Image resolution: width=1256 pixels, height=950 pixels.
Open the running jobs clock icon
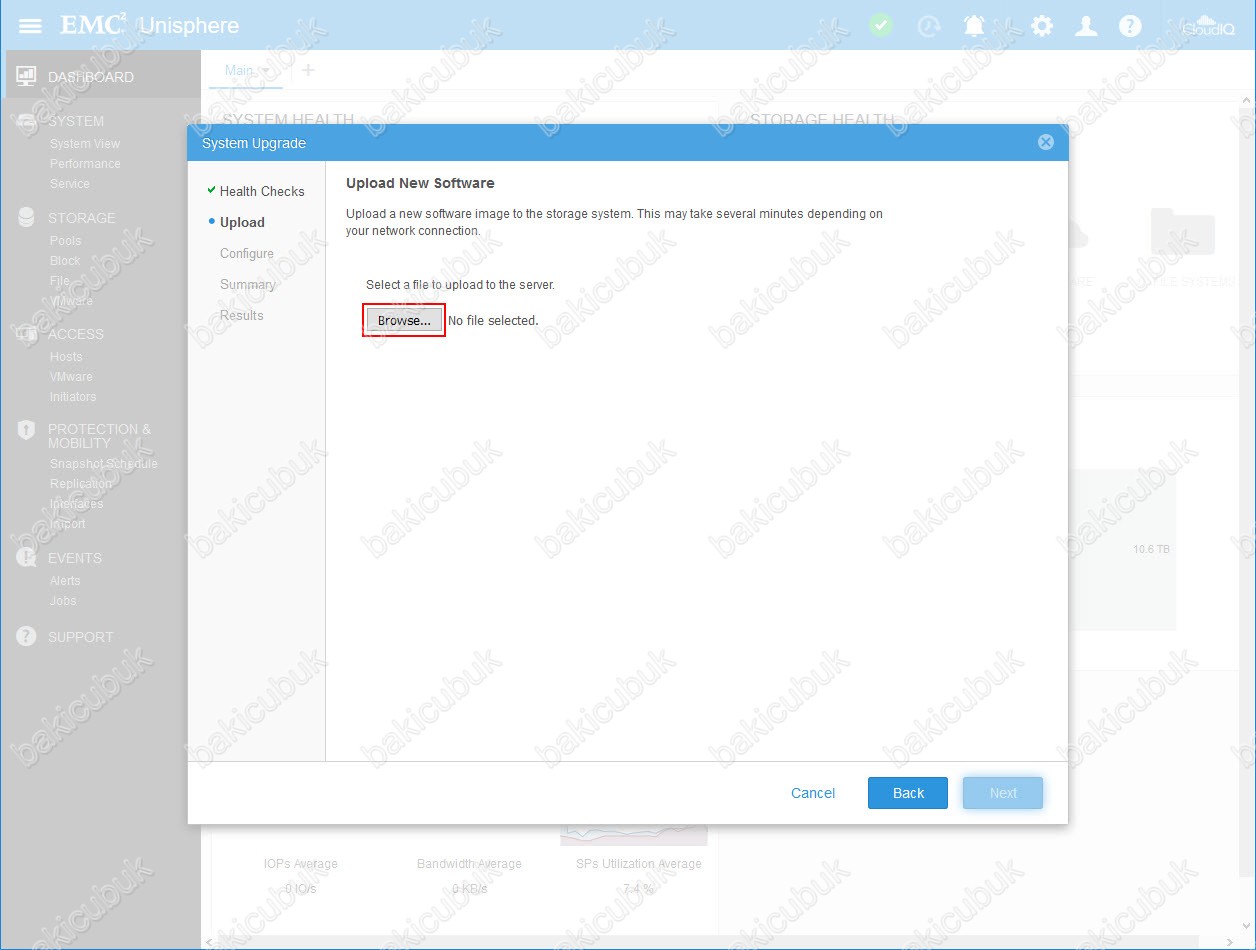pyautogui.click(x=929, y=26)
